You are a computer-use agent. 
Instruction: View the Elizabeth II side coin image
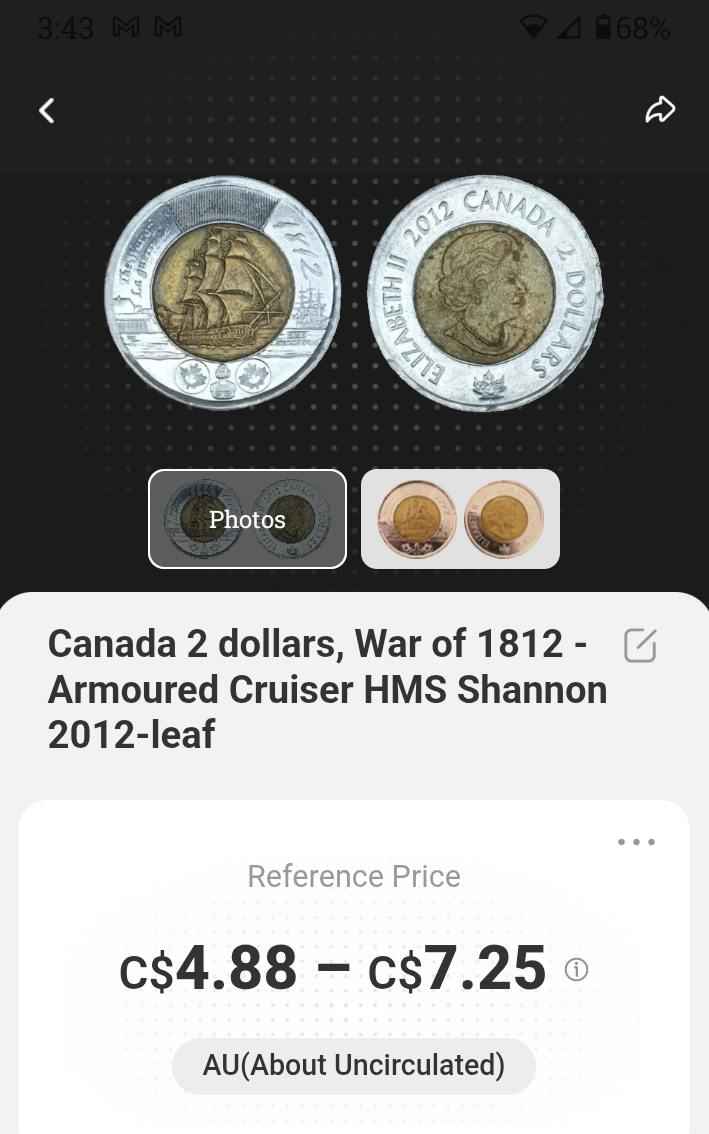[485, 292]
